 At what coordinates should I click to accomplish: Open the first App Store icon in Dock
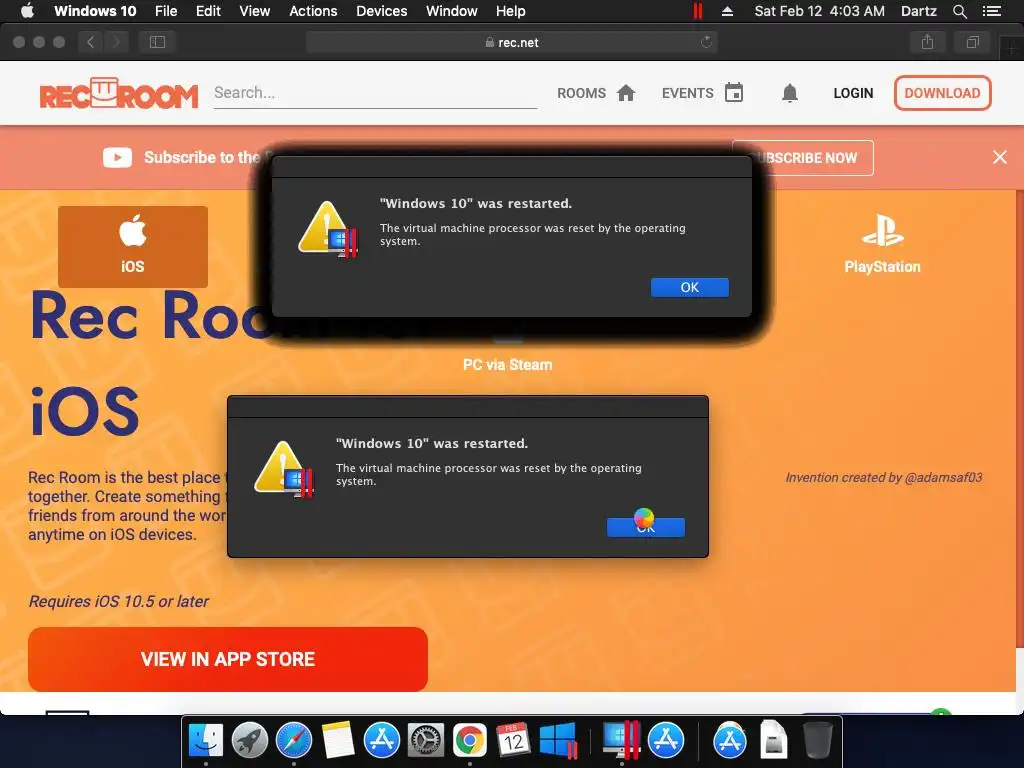click(381, 741)
